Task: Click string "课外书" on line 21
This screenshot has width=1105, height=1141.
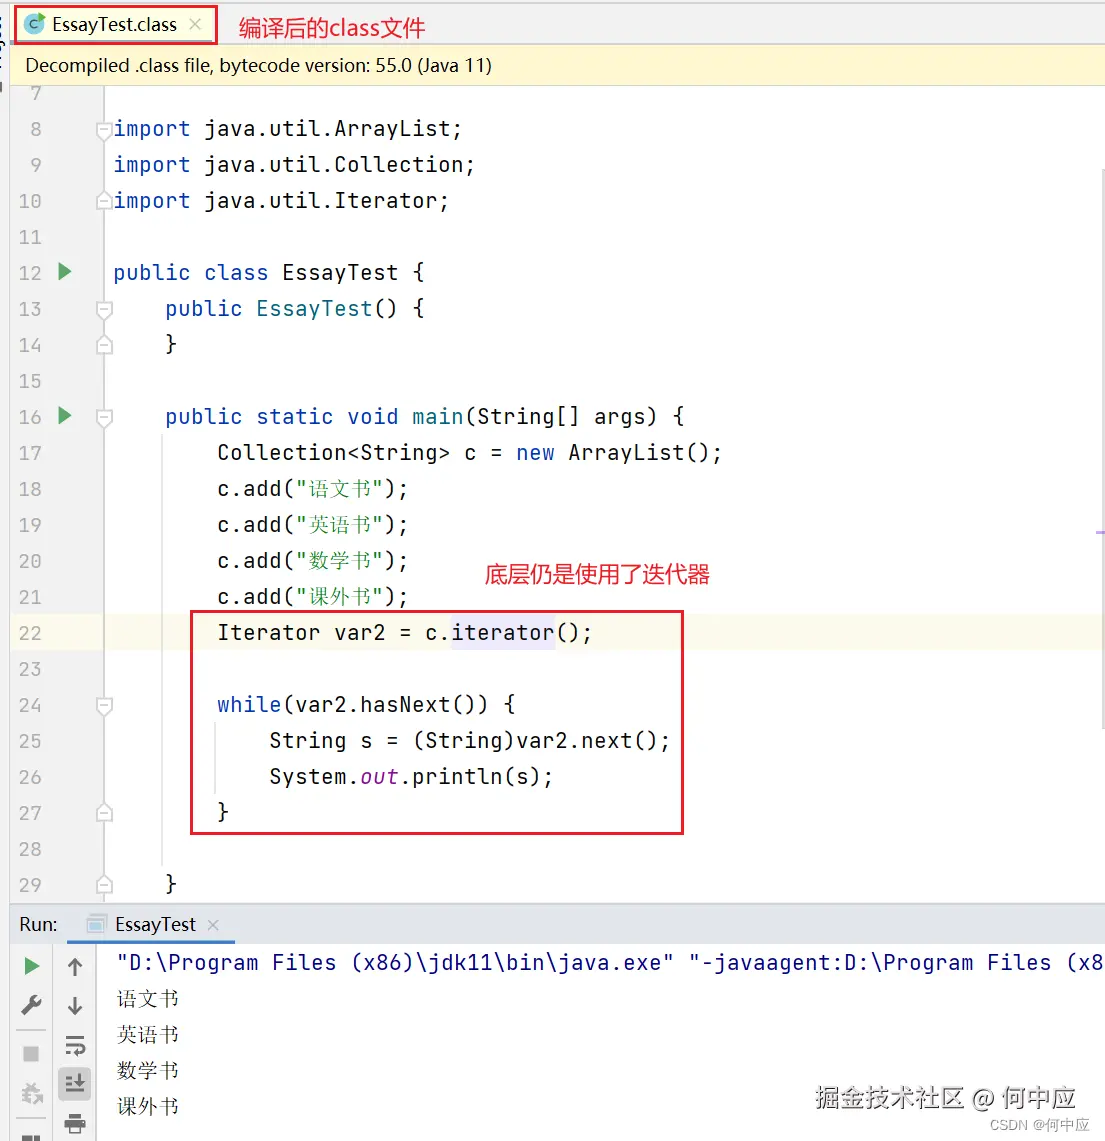Action: point(340,597)
